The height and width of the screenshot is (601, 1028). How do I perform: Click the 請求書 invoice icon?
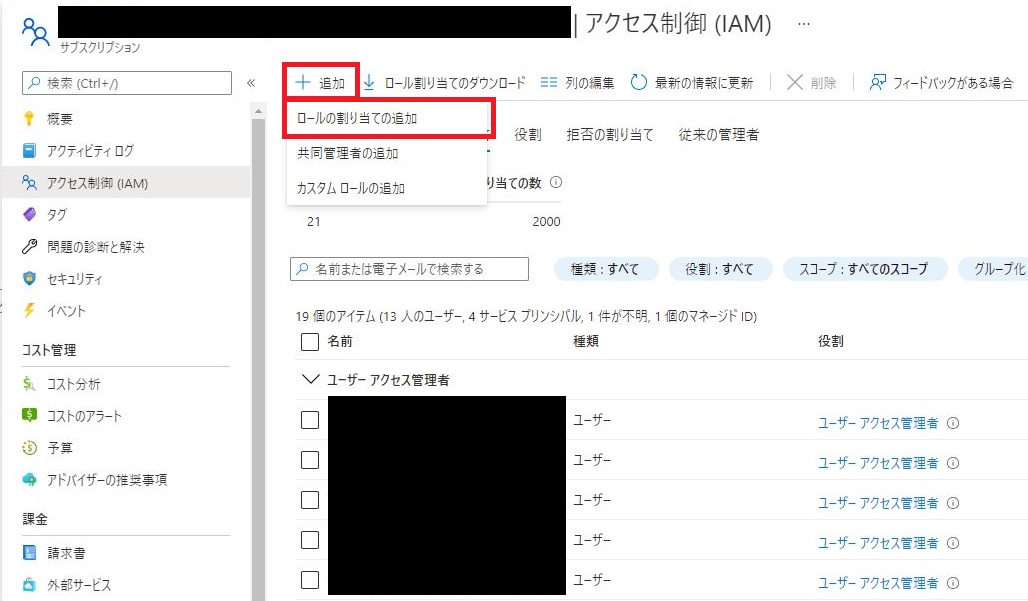[30, 553]
